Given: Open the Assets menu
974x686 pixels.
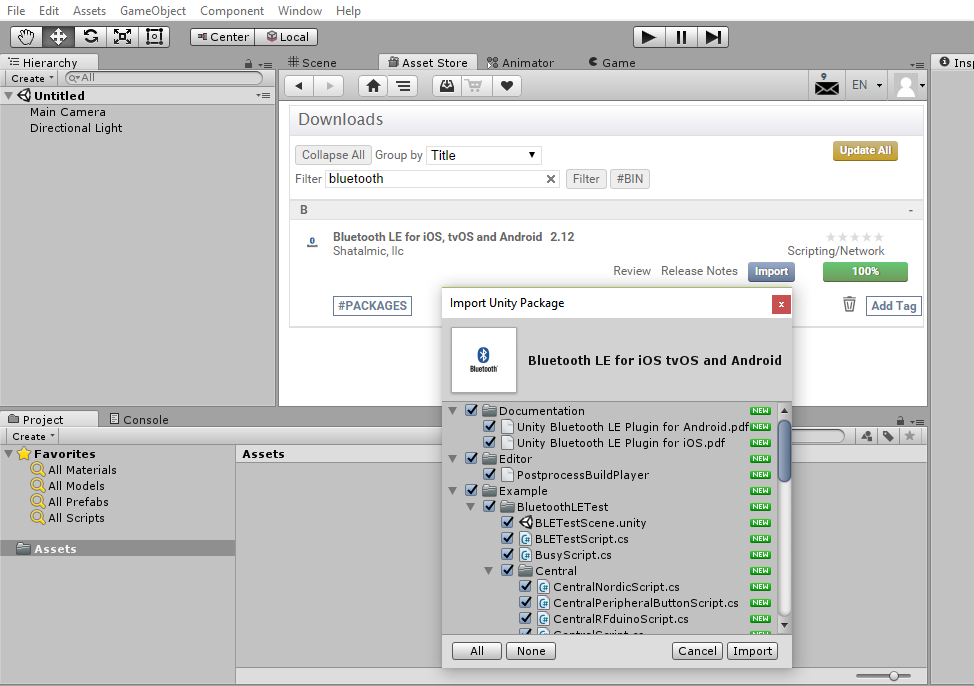Looking at the screenshot, I should (x=89, y=11).
